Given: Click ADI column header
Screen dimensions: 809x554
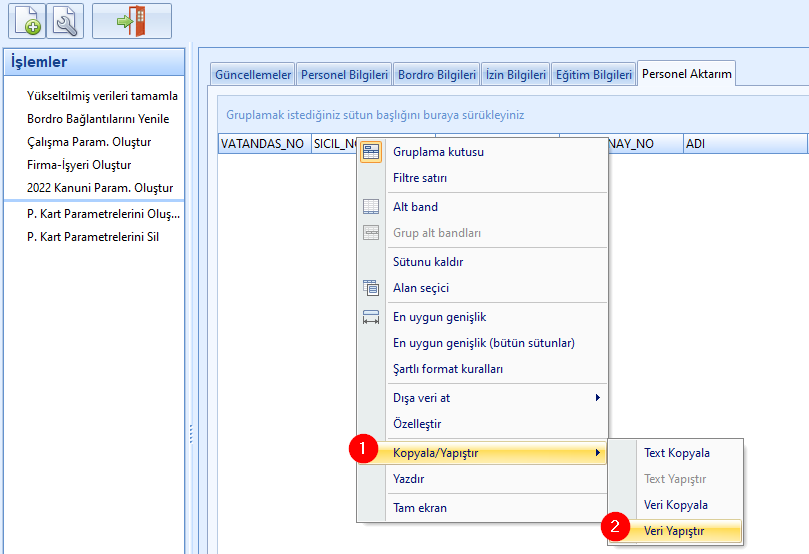Looking at the screenshot, I should pos(745,144).
